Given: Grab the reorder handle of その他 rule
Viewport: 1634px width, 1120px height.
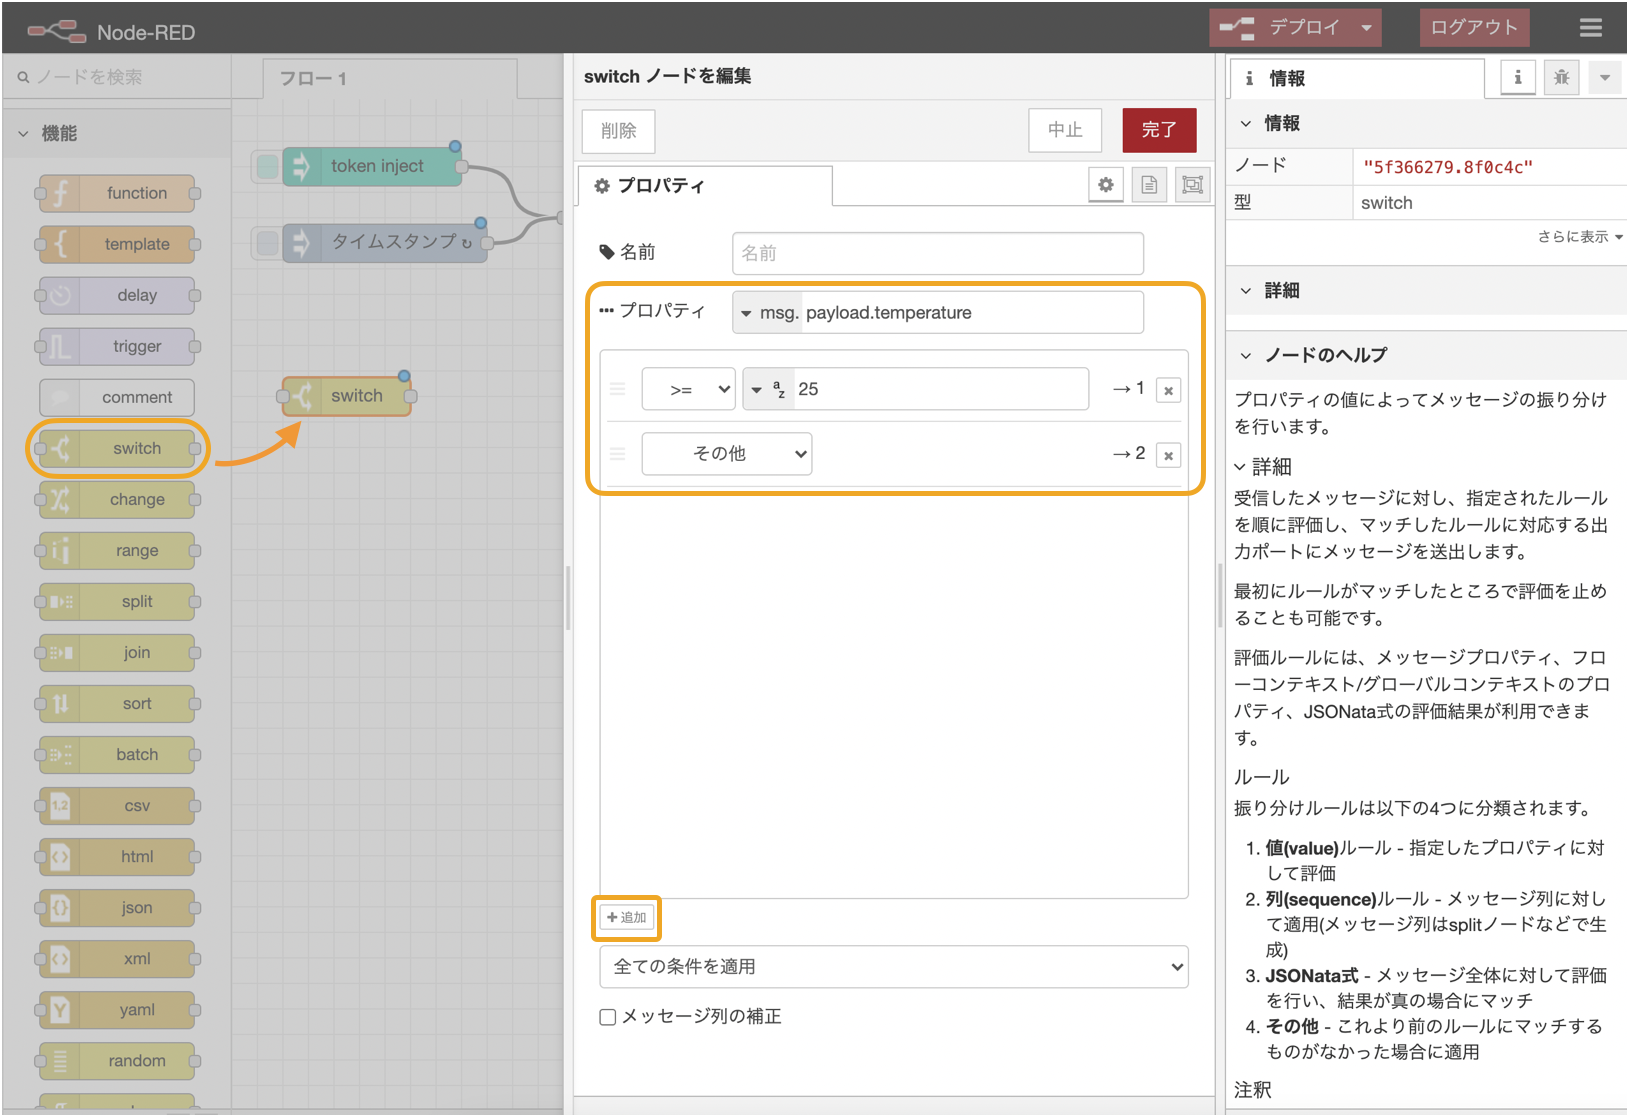Looking at the screenshot, I should 617,454.
